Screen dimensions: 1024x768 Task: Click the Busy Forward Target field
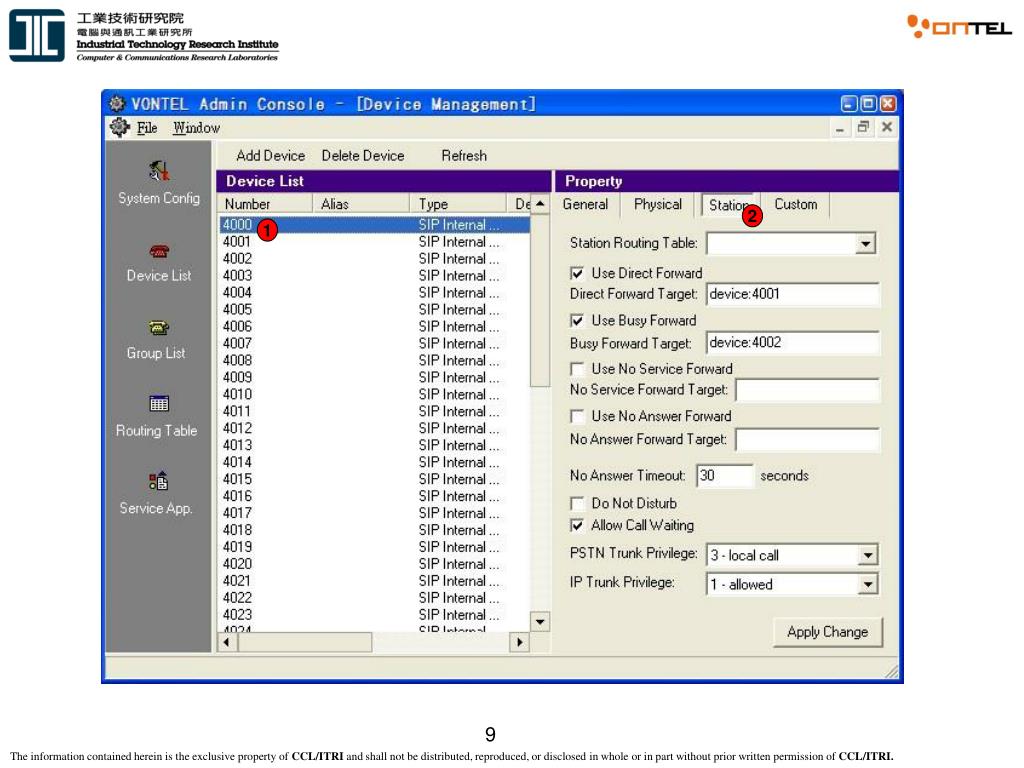(793, 342)
